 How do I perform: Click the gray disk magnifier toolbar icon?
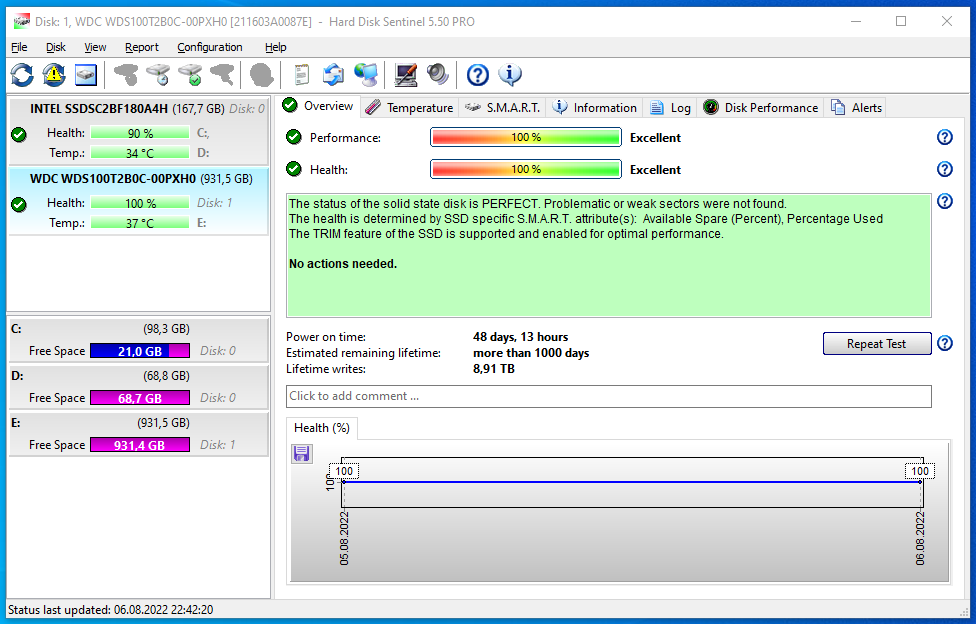pos(222,75)
